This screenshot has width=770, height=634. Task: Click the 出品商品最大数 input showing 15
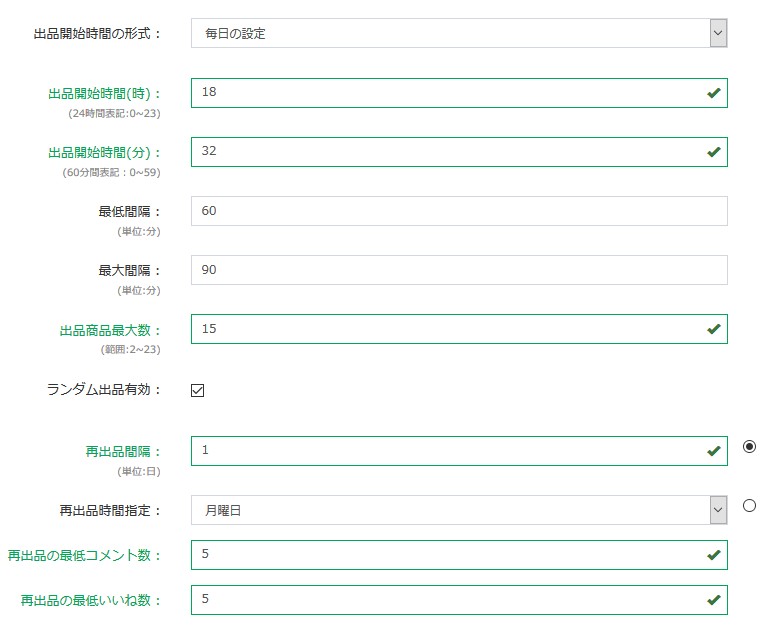440,329
